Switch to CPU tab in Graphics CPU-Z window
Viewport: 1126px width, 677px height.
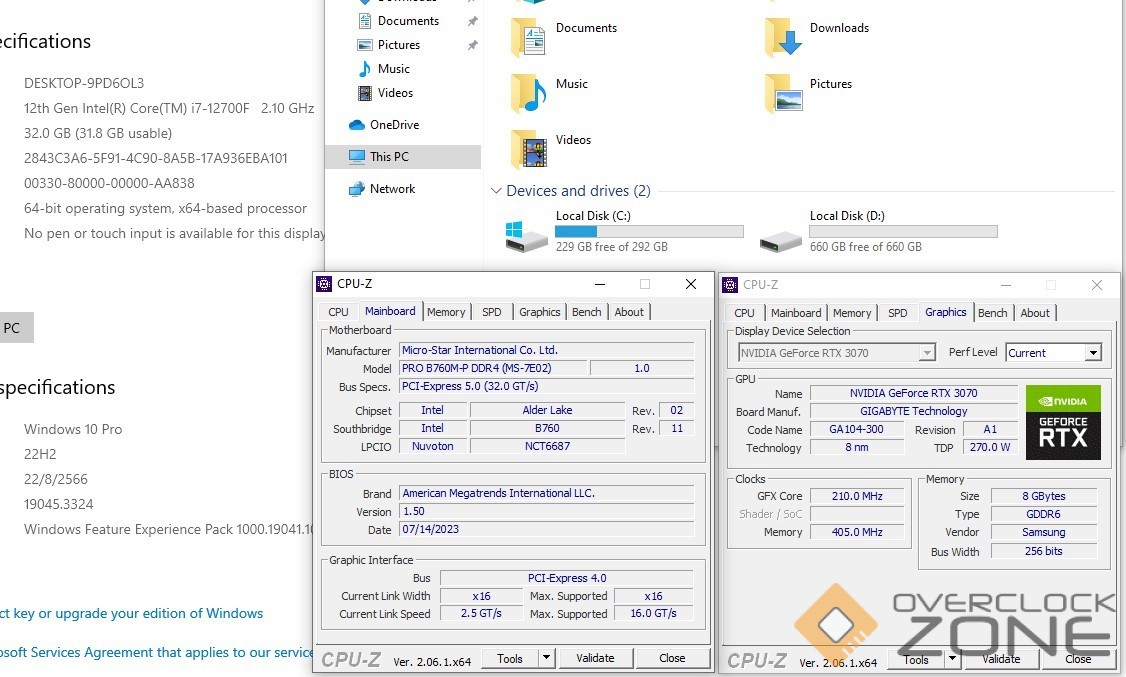(x=745, y=313)
